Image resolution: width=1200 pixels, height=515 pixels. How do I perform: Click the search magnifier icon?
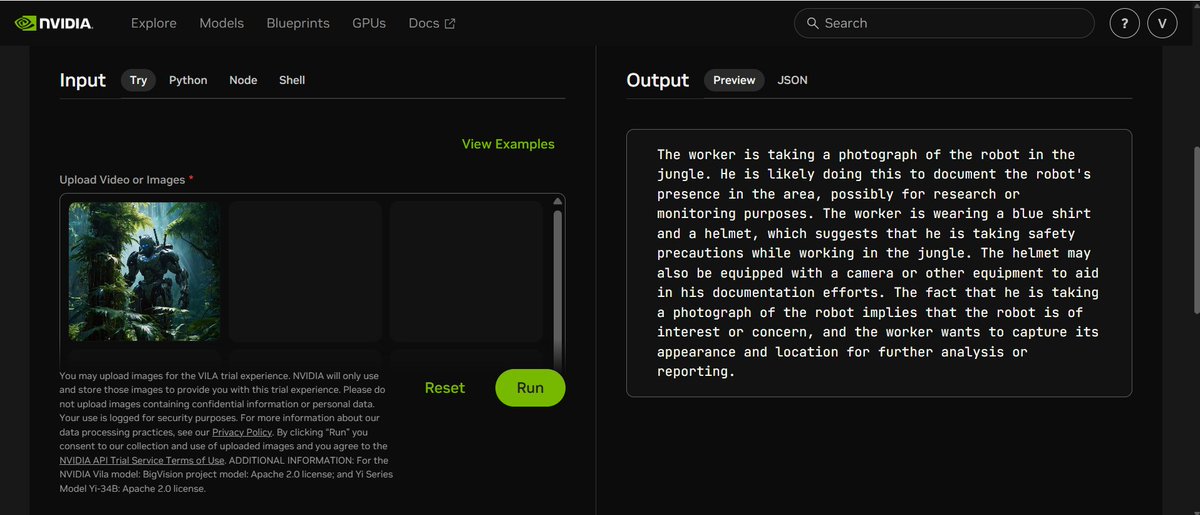pos(811,23)
